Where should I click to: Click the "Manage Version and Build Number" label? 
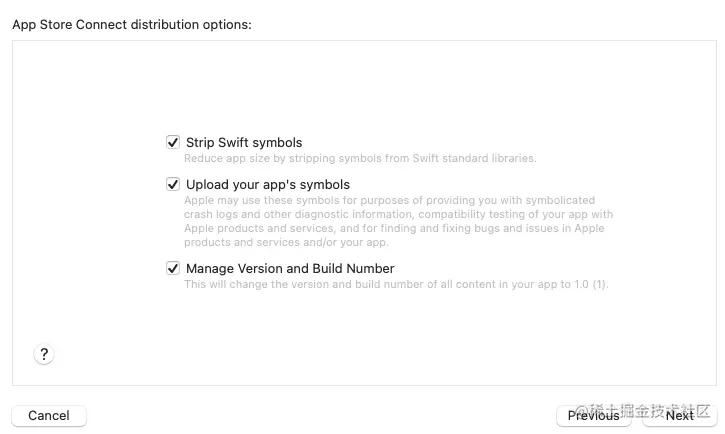(290, 268)
